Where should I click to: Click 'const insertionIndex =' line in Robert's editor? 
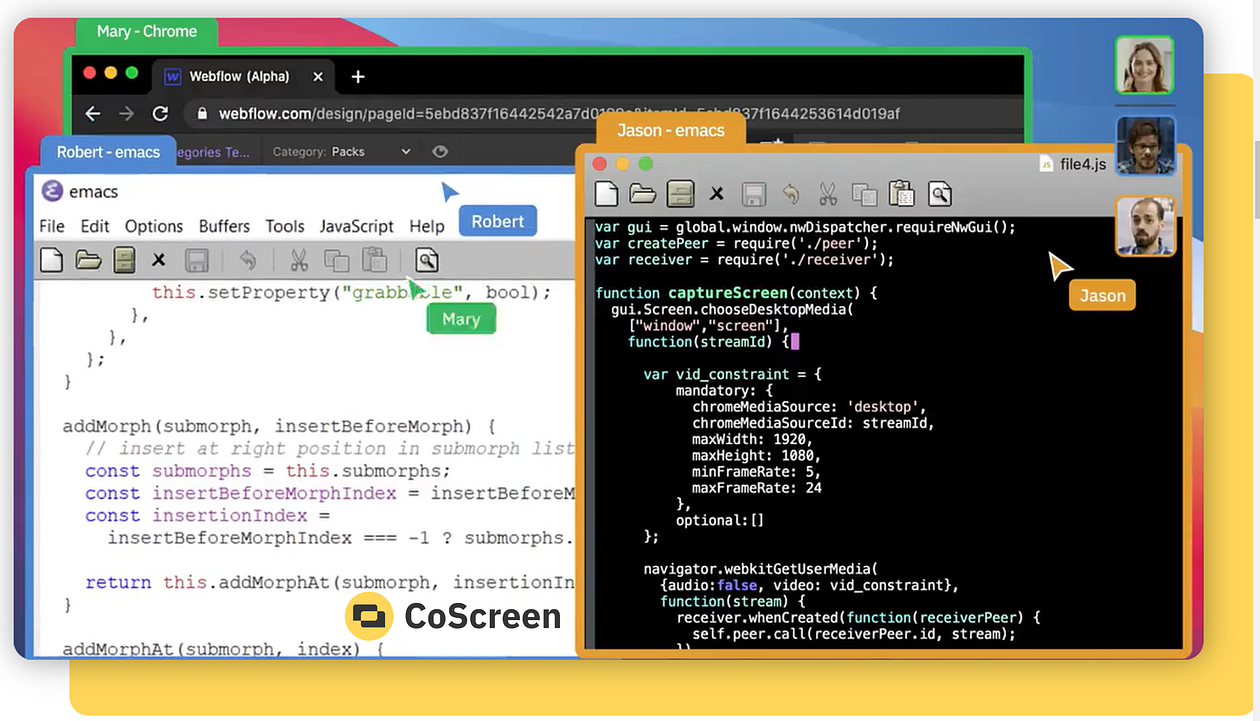coord(208,515)
